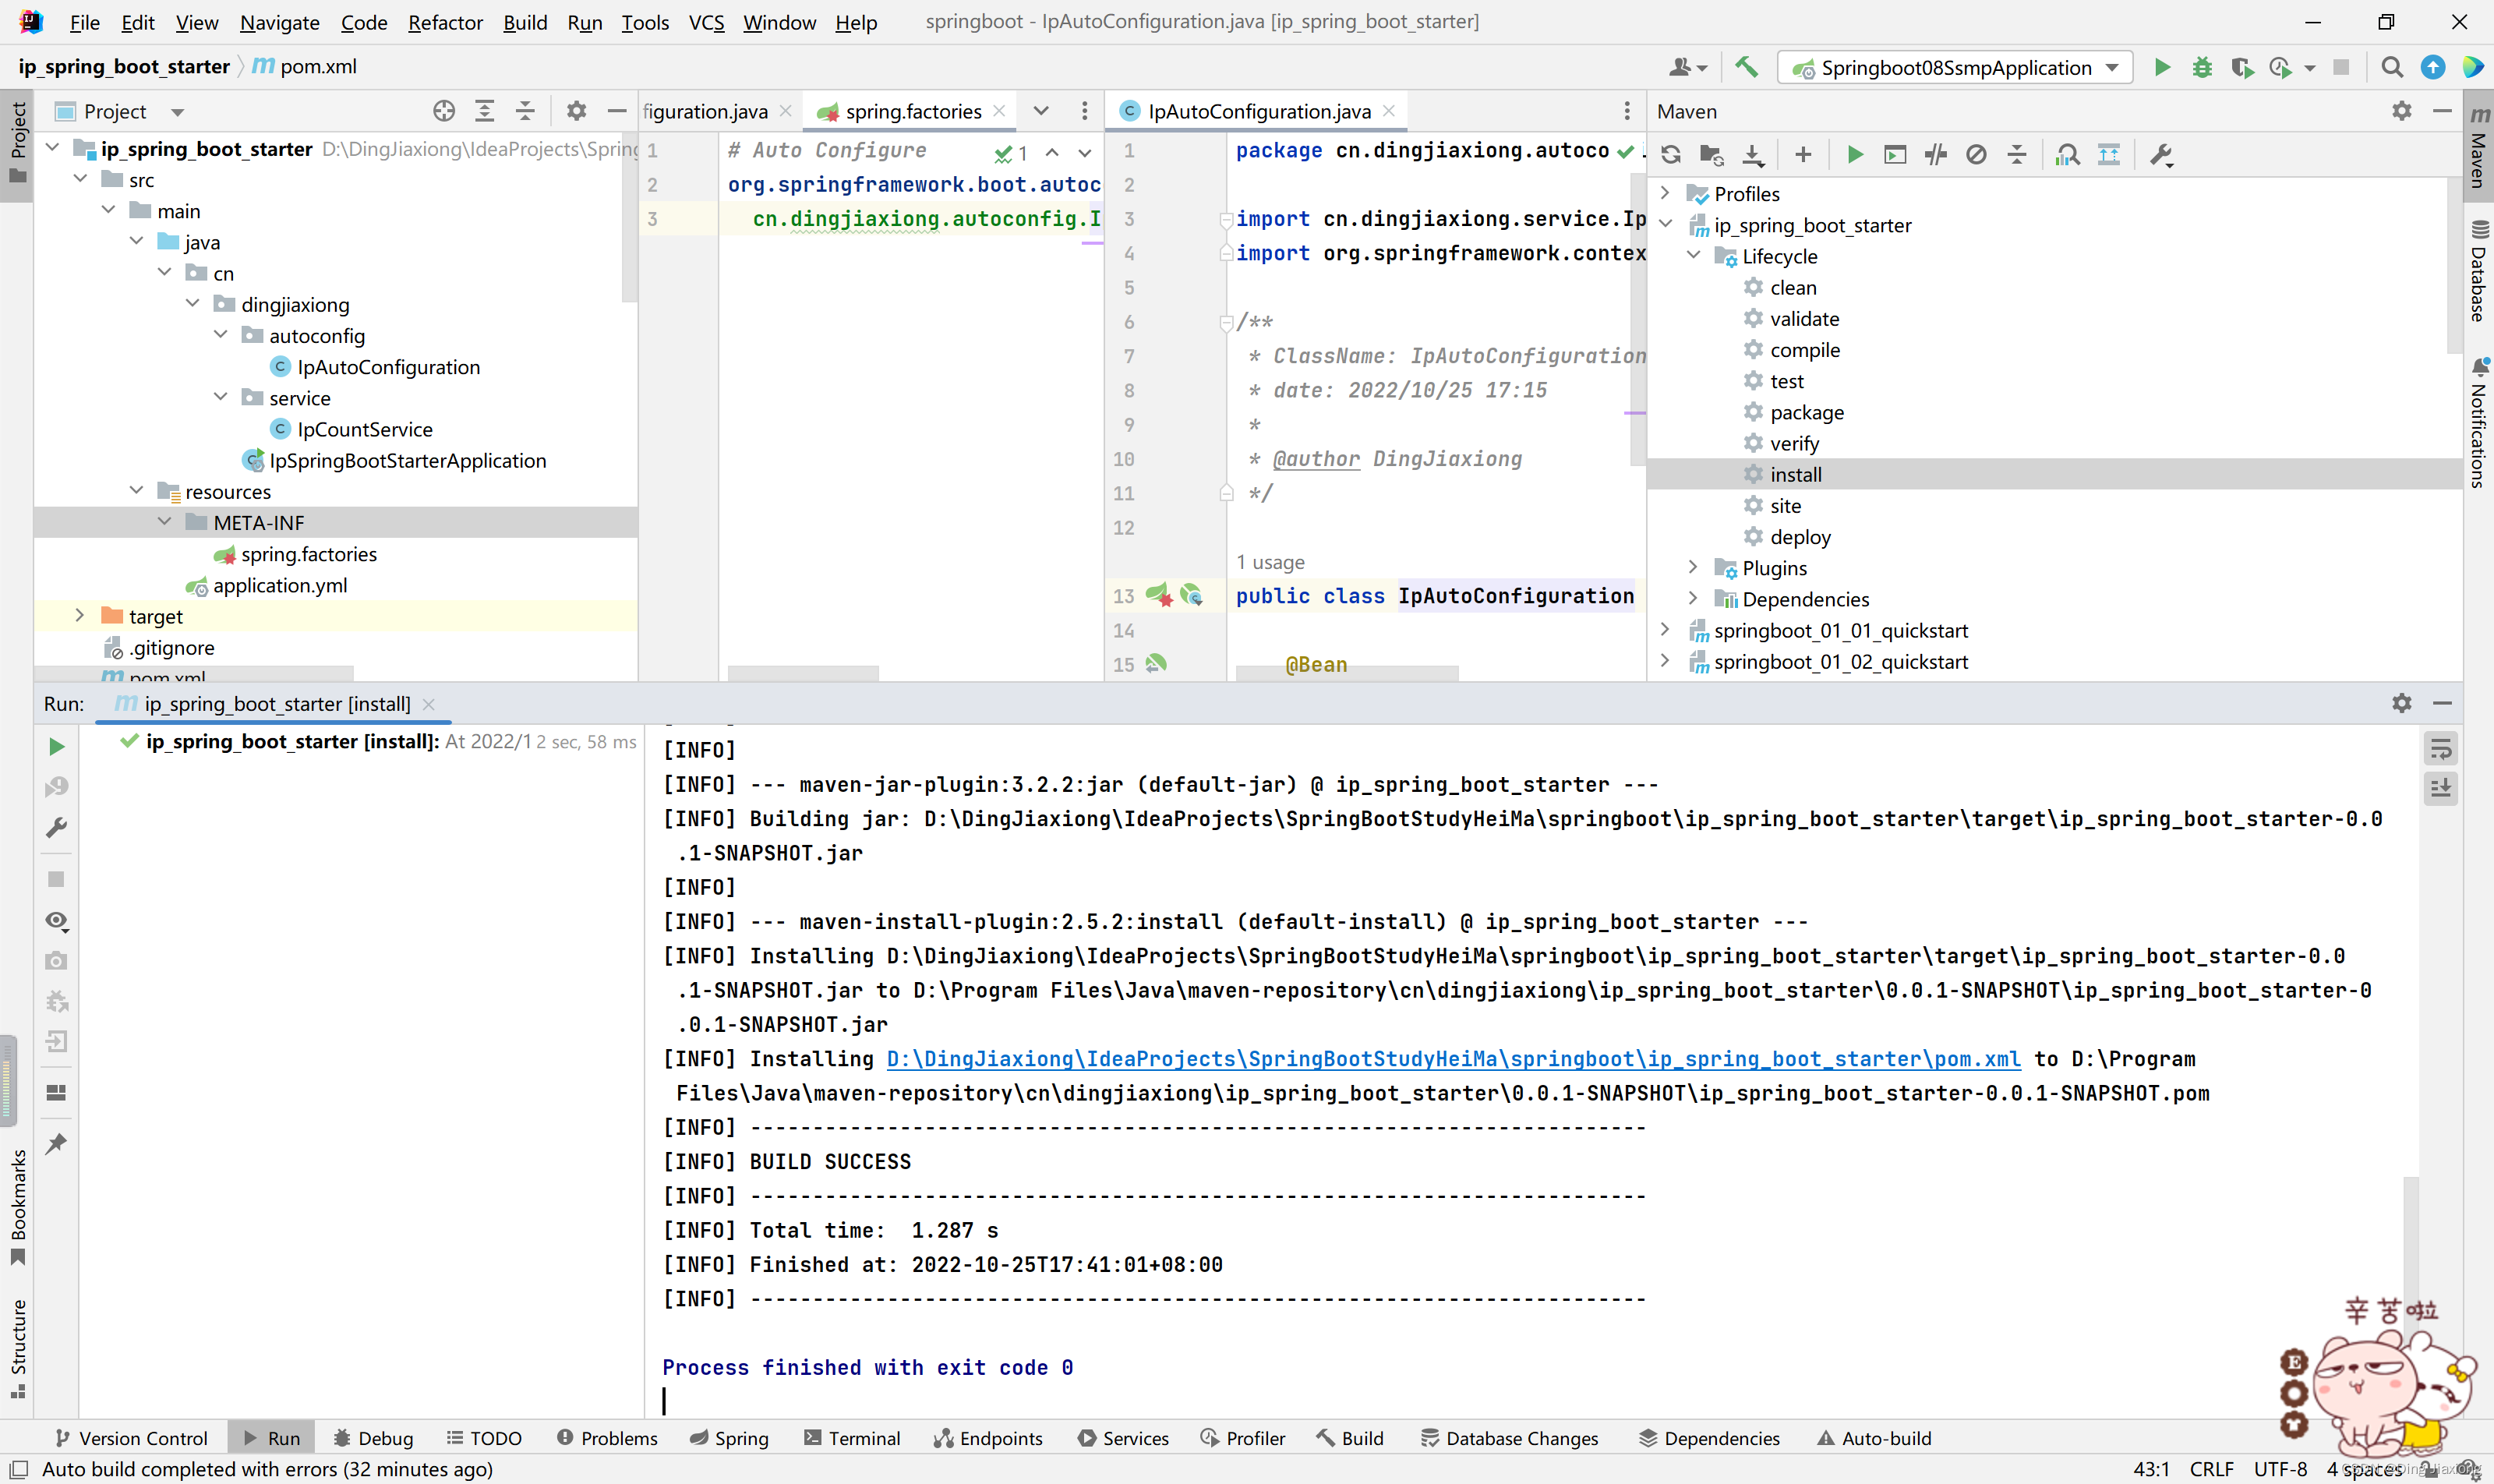Pin the Run tab
This screenshot has height=1484, width=2494.
click(x=57, y=1143)
